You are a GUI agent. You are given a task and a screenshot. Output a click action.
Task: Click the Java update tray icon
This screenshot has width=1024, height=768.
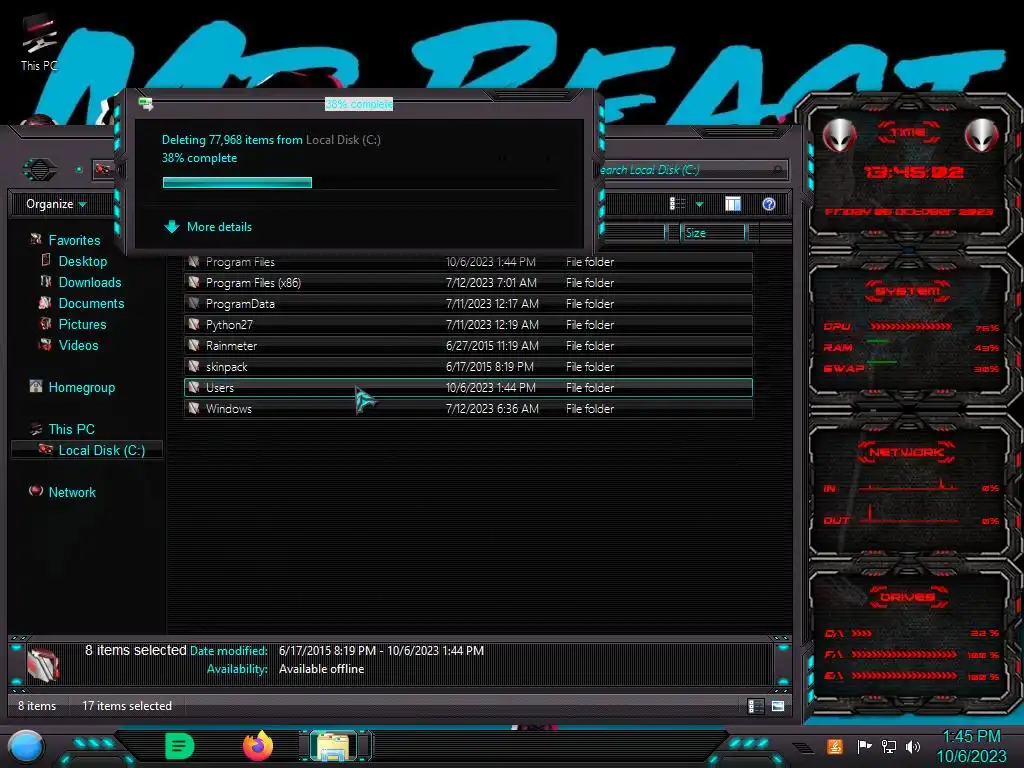[x=835, y=746]
